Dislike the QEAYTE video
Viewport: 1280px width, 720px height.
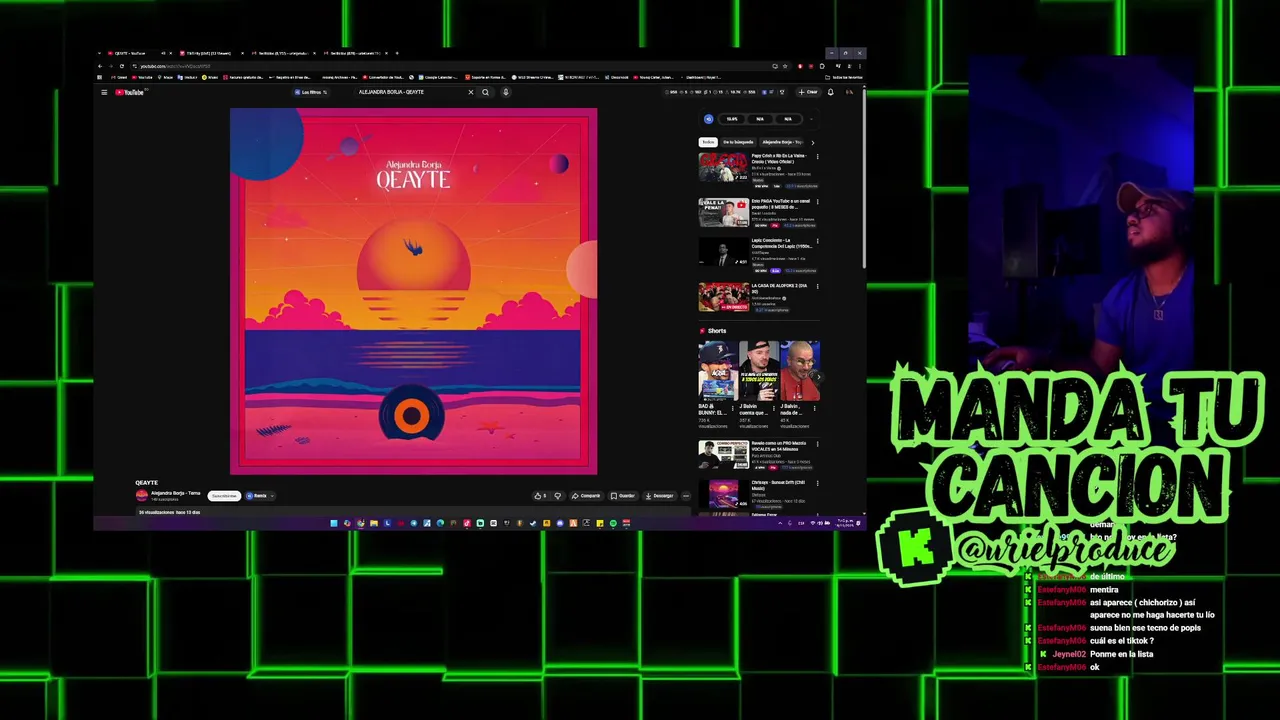coord(558,496)
